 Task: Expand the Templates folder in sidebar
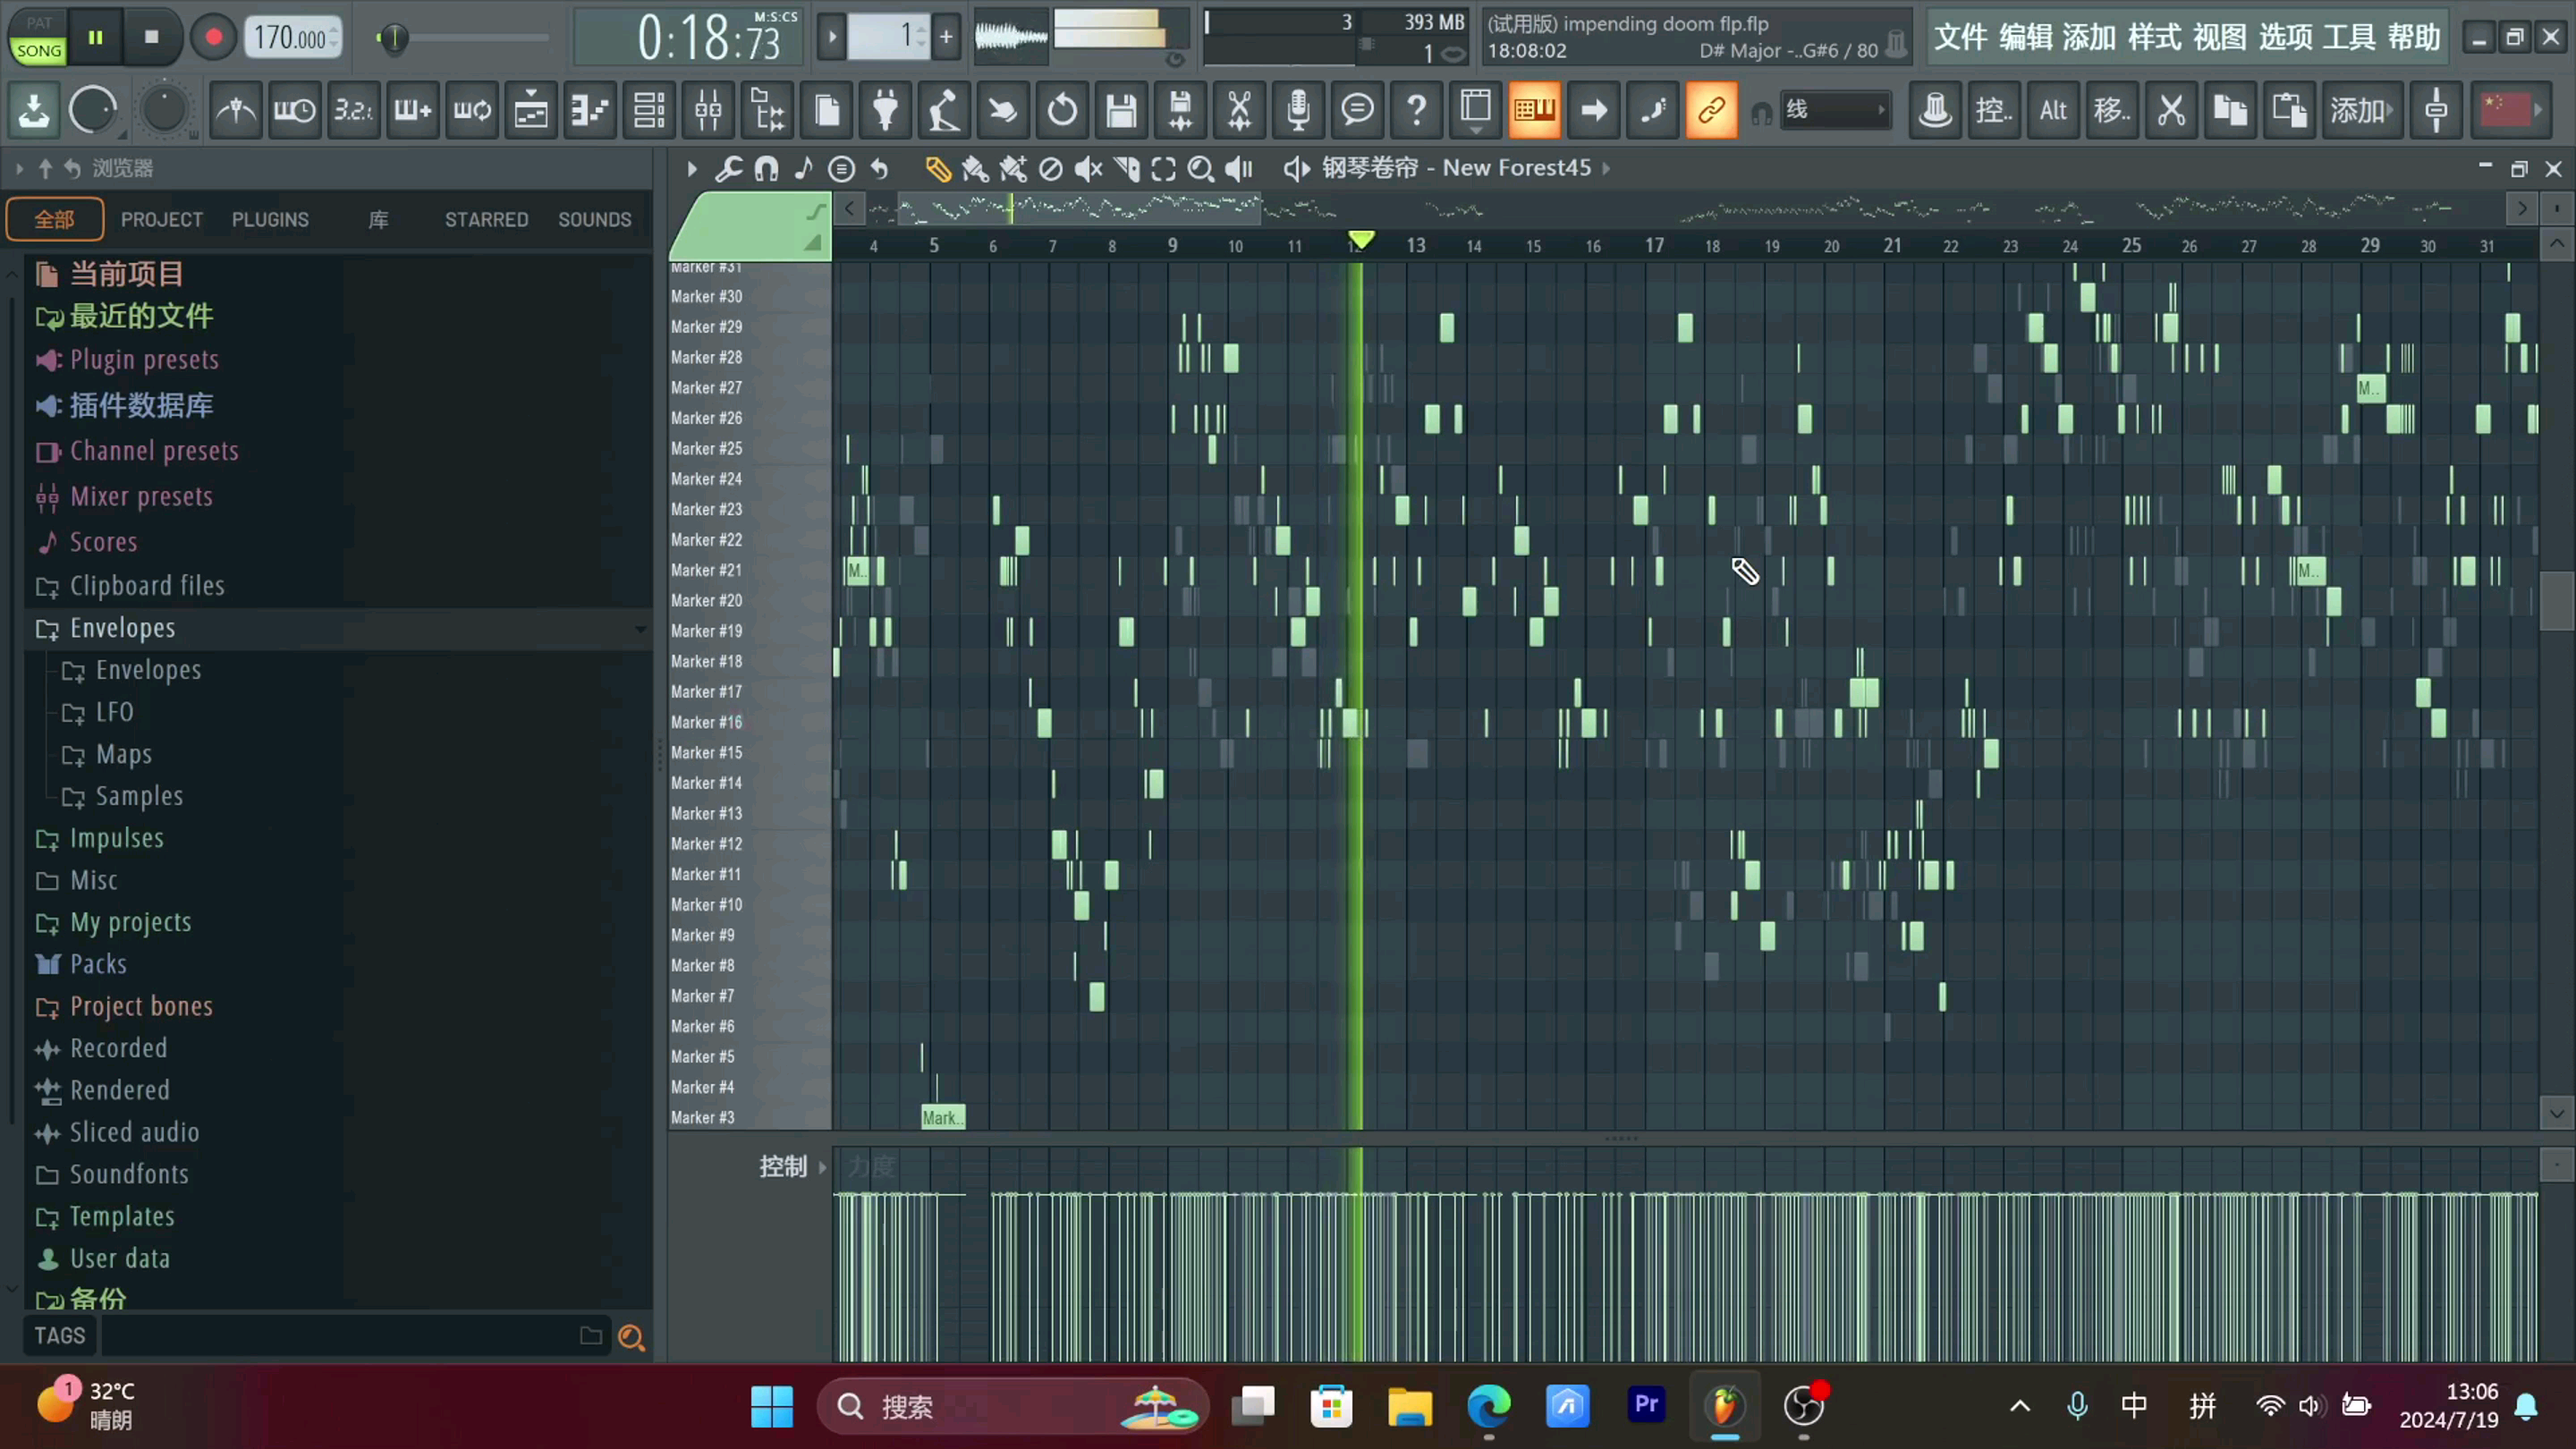click(121, 1216)
